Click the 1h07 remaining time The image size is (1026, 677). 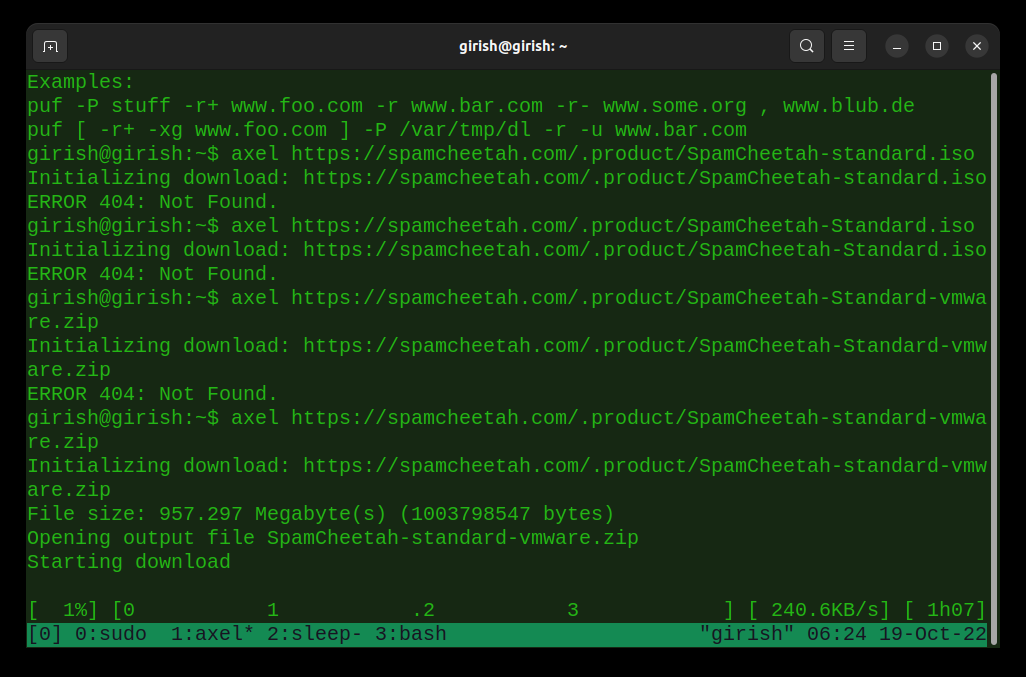(x=945, y=610)
